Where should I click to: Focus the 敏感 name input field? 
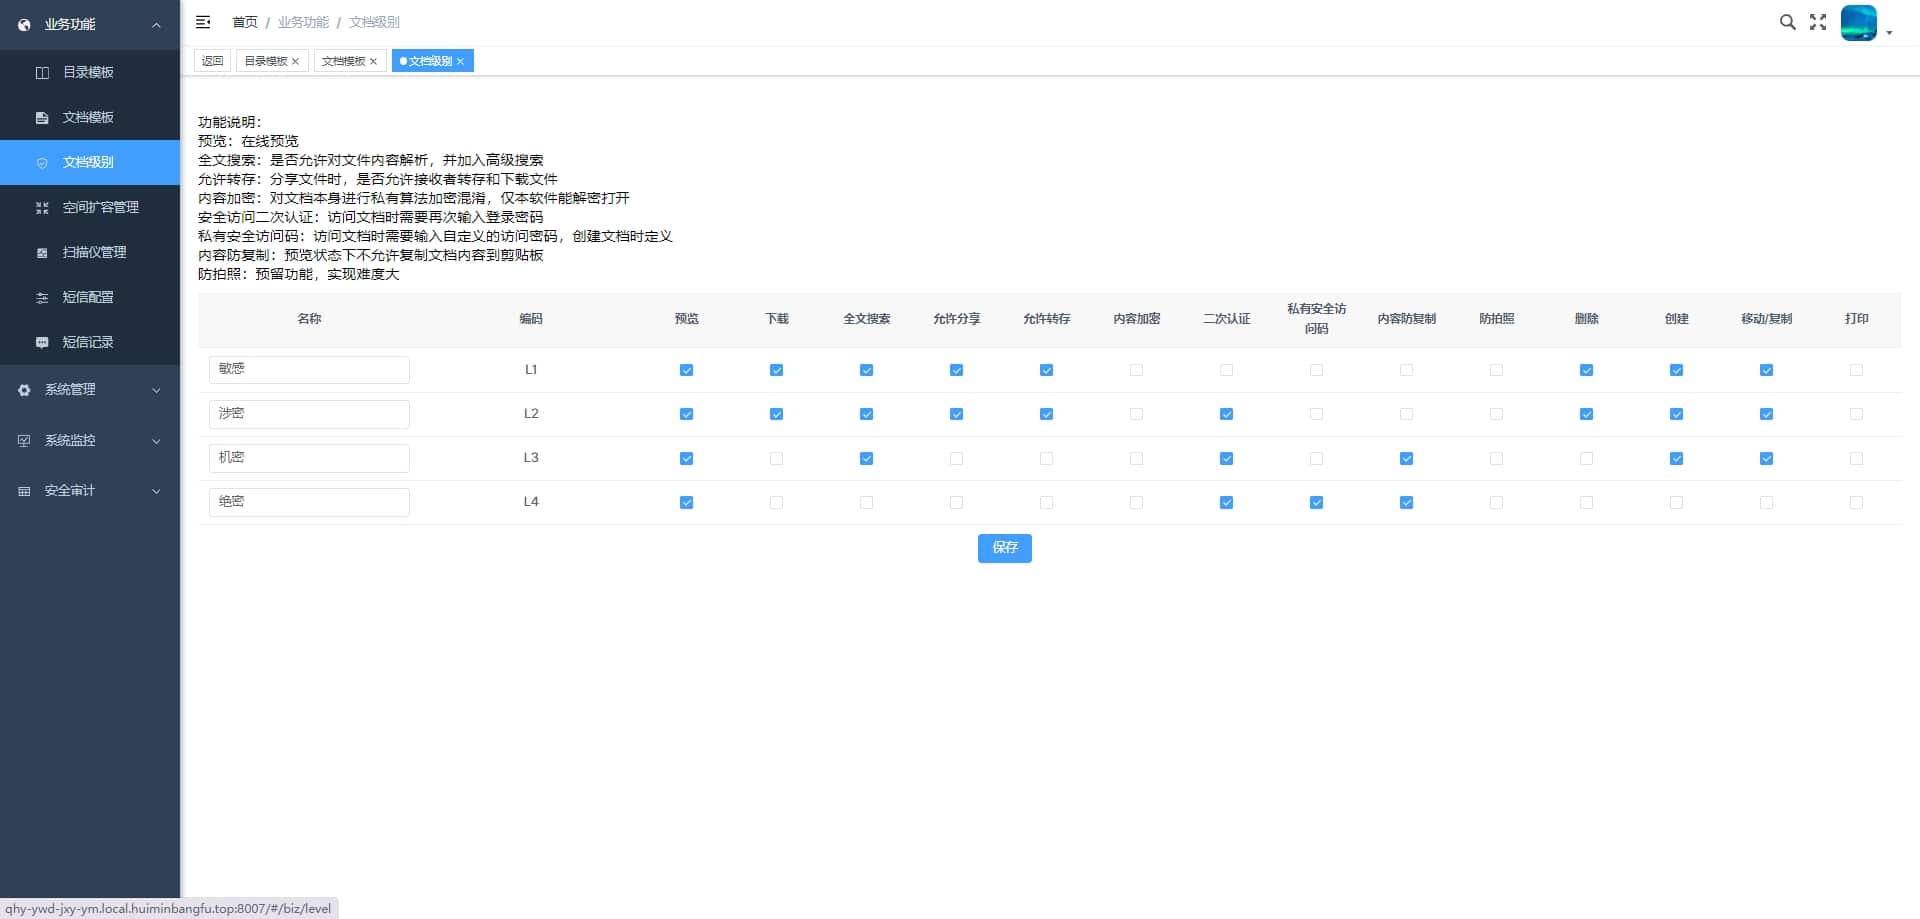pos(309,370)
